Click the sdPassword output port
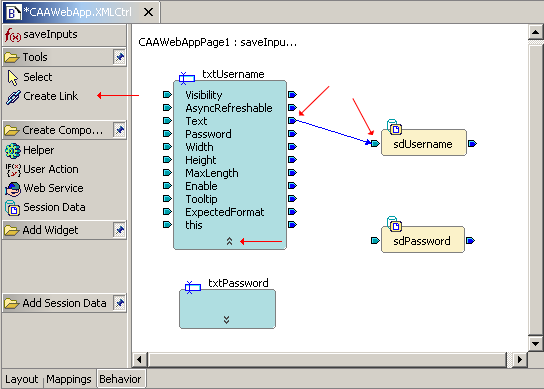The image size is (544, 389). pos(470,240)
